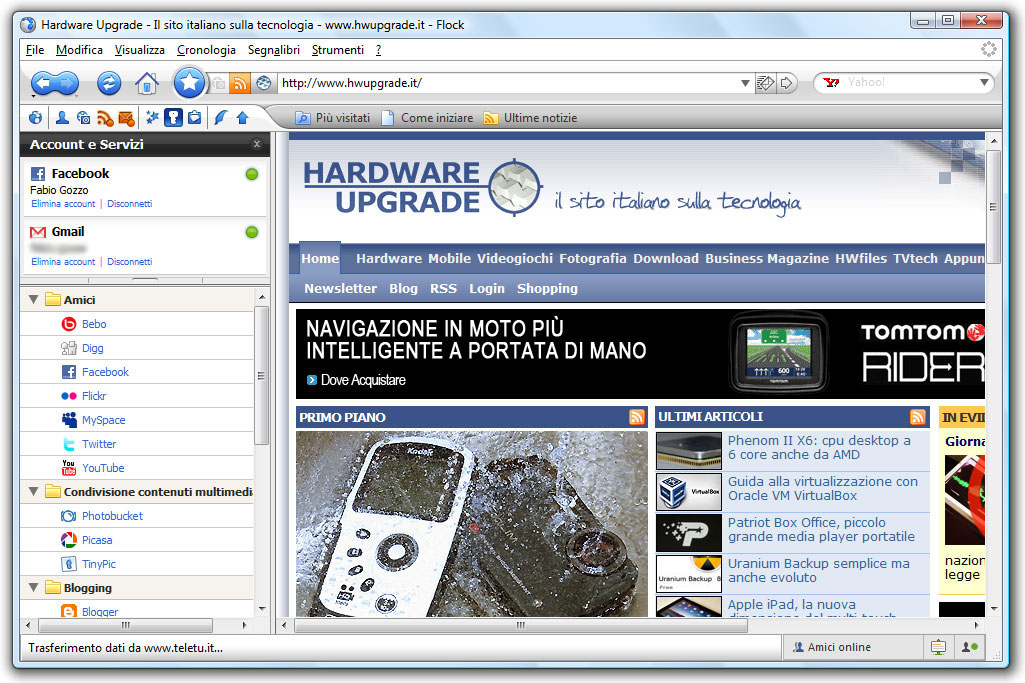Image resolution: width=1025 pixels, height=683 pixels.
Task: Open the ? help menu
Action: (x=378, y=50)
